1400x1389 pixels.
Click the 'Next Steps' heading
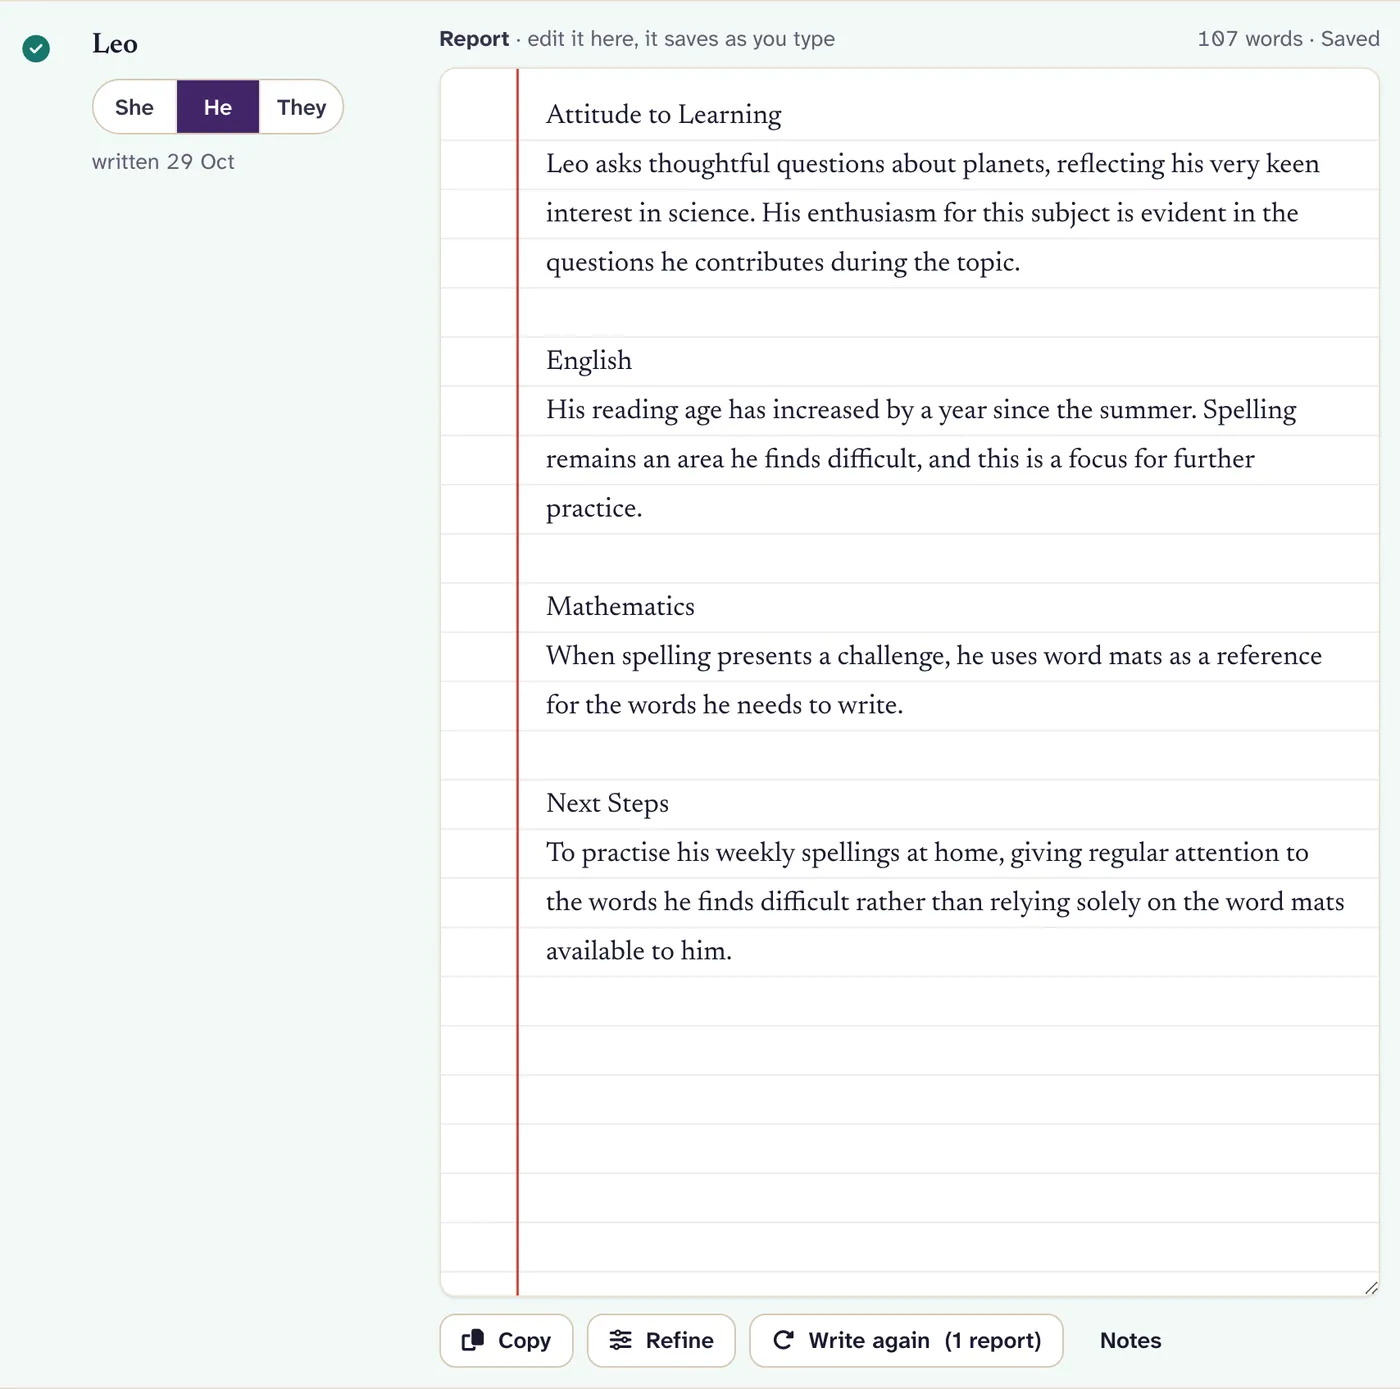tap(607, 804)
